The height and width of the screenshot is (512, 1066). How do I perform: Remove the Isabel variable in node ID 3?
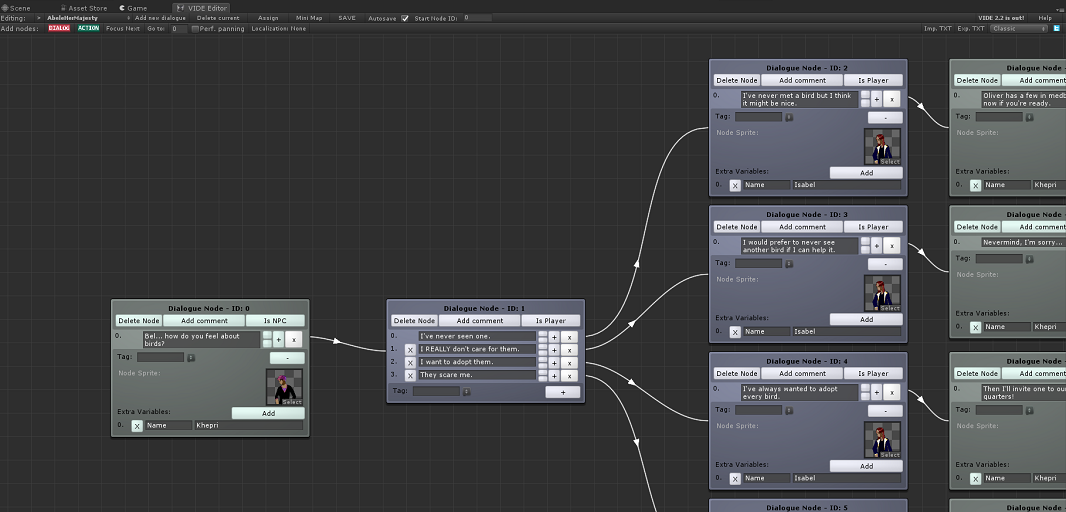tap(735, 332)
